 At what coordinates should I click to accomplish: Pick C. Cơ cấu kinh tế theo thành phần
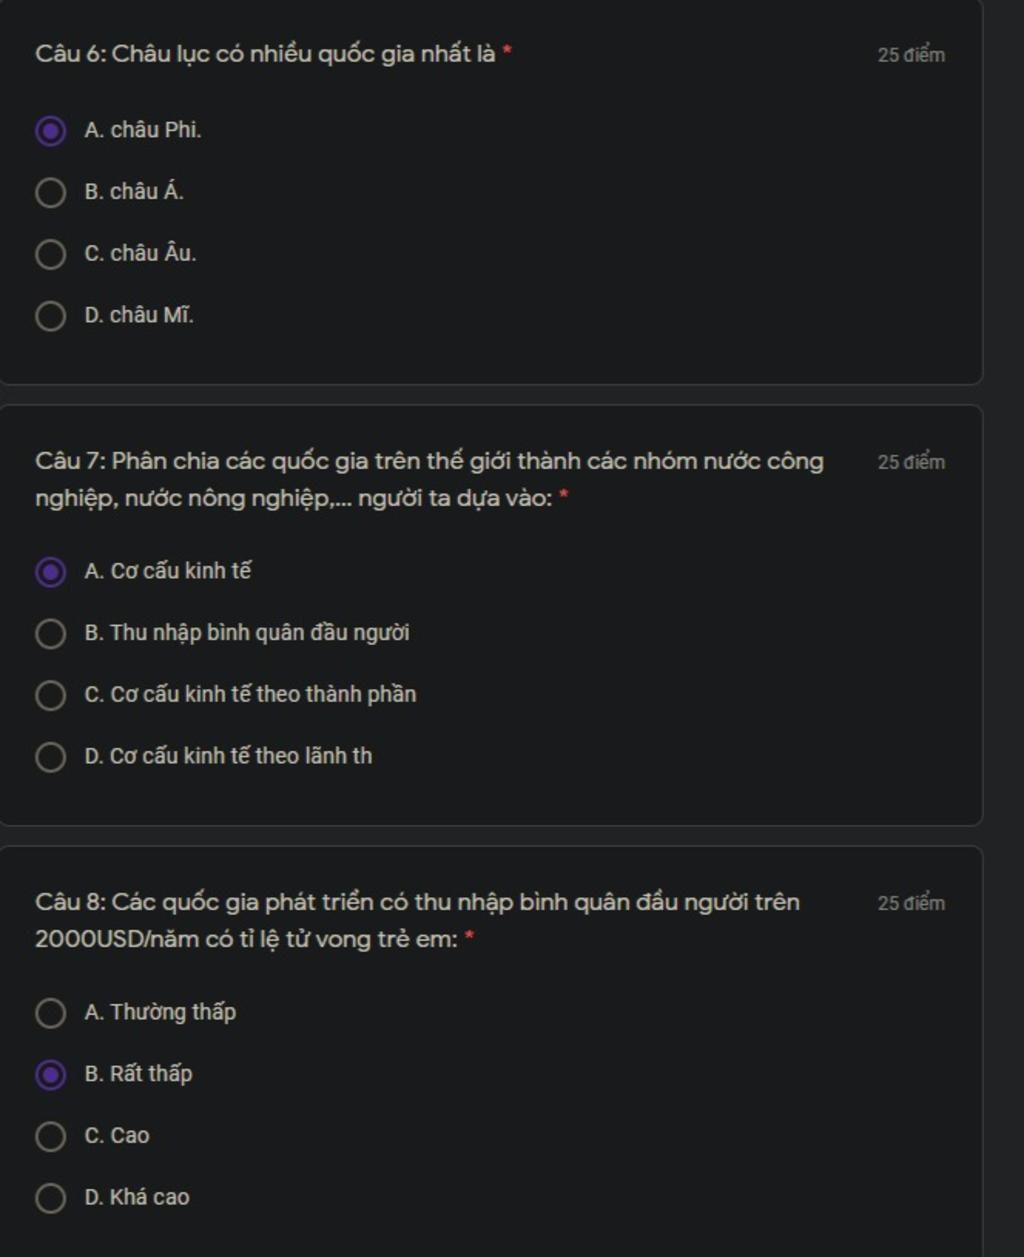tap(50, 696)
